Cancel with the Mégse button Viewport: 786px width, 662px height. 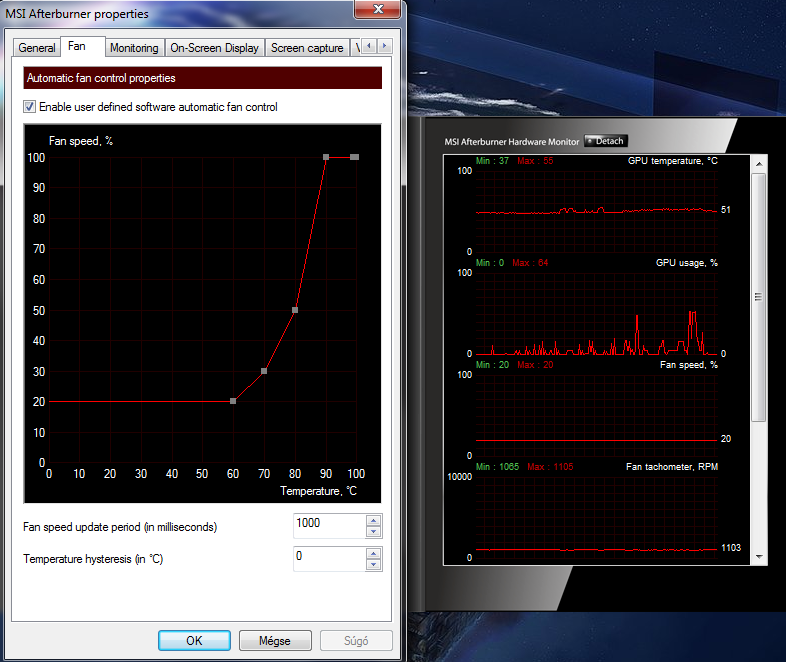[275, 640]
